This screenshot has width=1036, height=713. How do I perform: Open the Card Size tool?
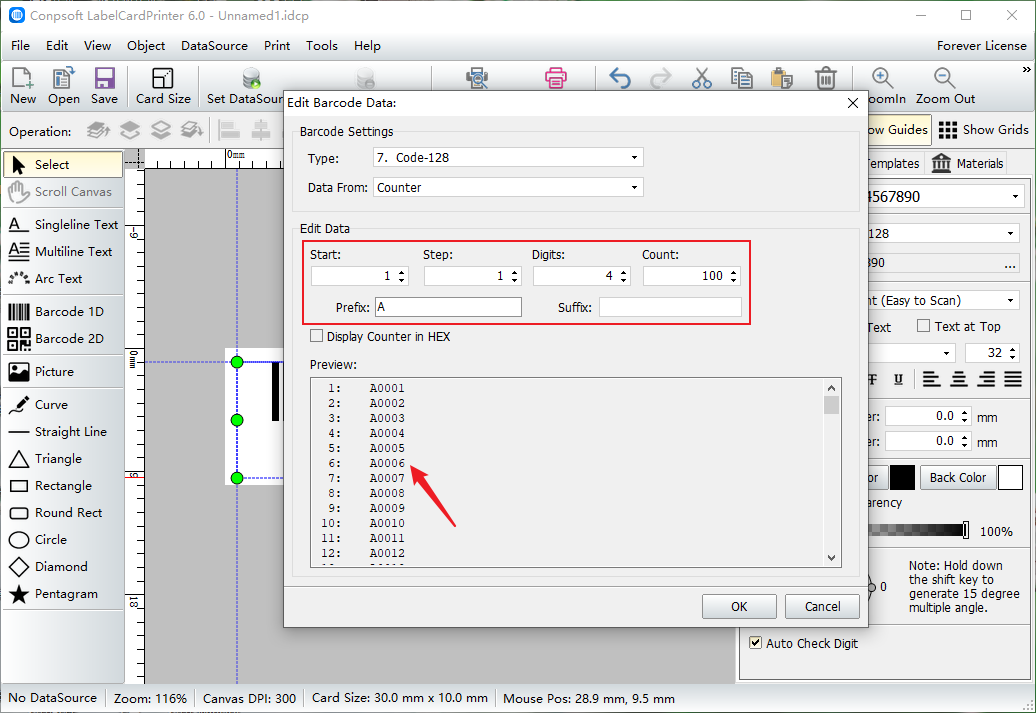[163, 86]
